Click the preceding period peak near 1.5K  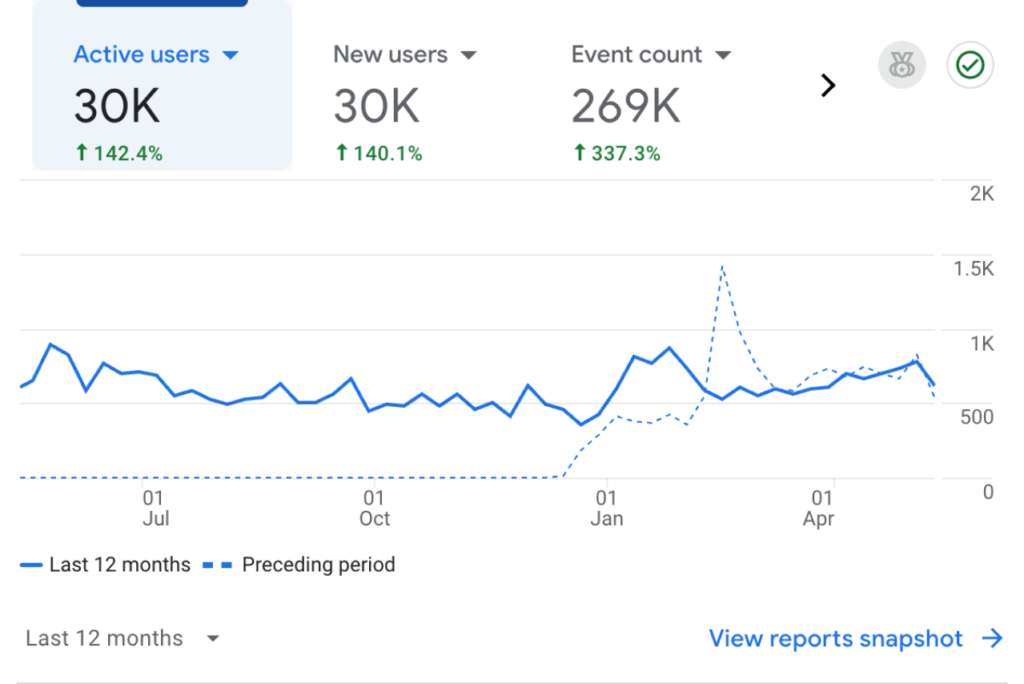[722, 267]
